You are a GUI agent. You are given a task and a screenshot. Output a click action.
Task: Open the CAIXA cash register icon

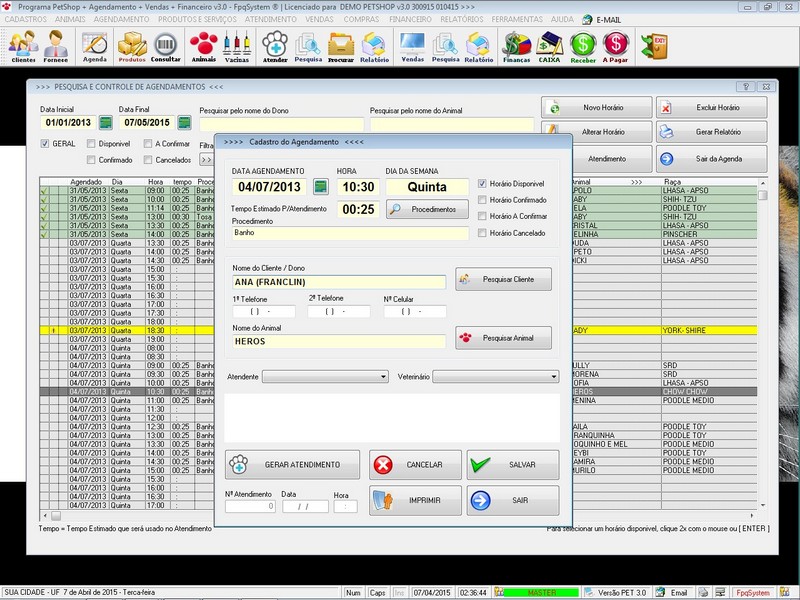tap(550, 45)
